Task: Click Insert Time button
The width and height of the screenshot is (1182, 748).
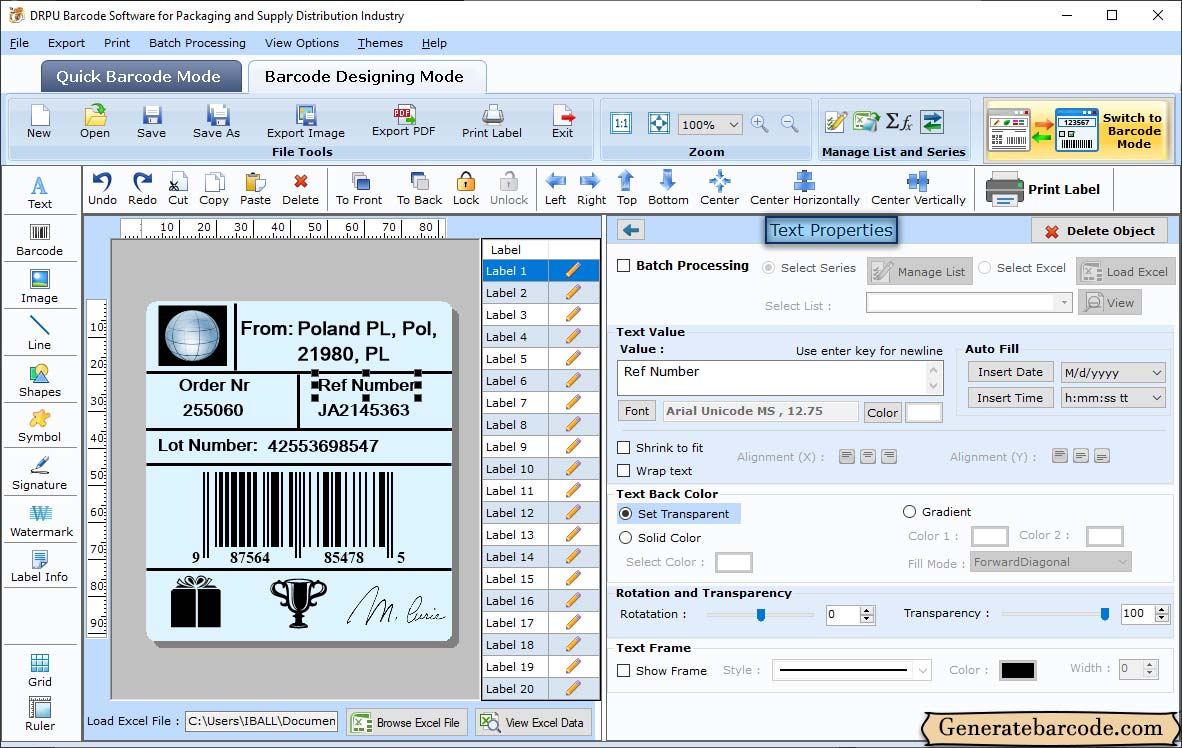Action: [1010, 398]
